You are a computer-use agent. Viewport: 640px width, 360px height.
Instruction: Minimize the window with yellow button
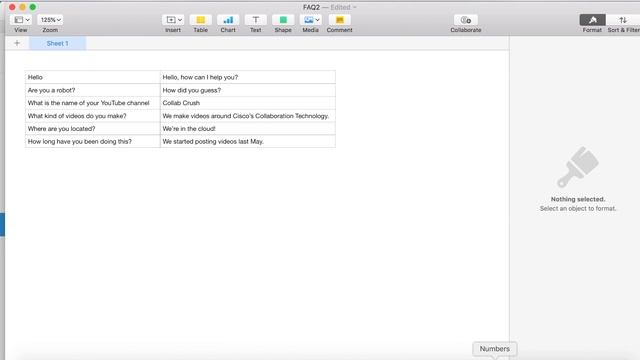22,7
